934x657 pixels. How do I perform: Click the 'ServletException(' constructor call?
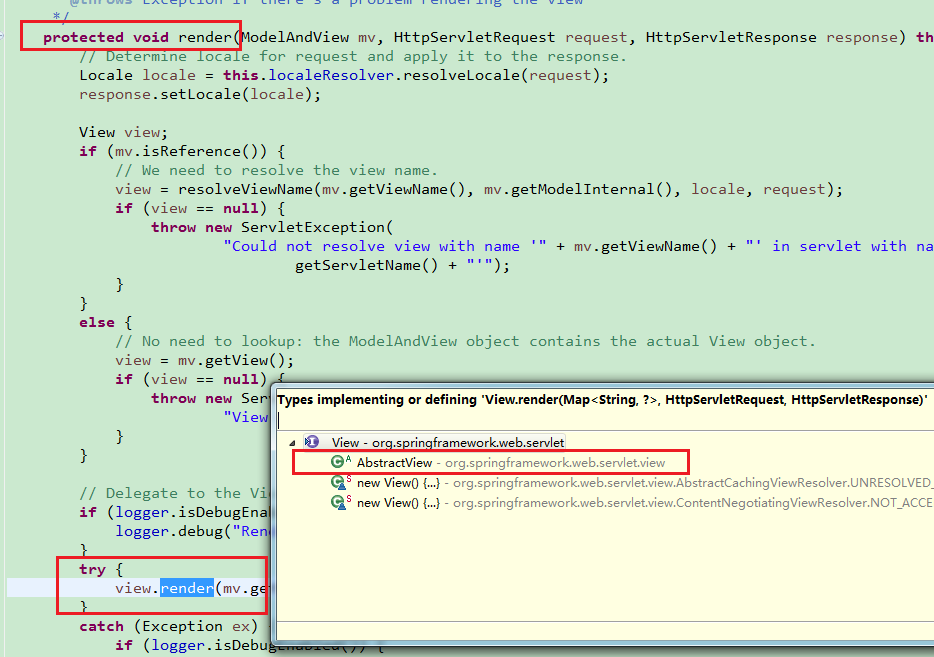coord(317,228)
